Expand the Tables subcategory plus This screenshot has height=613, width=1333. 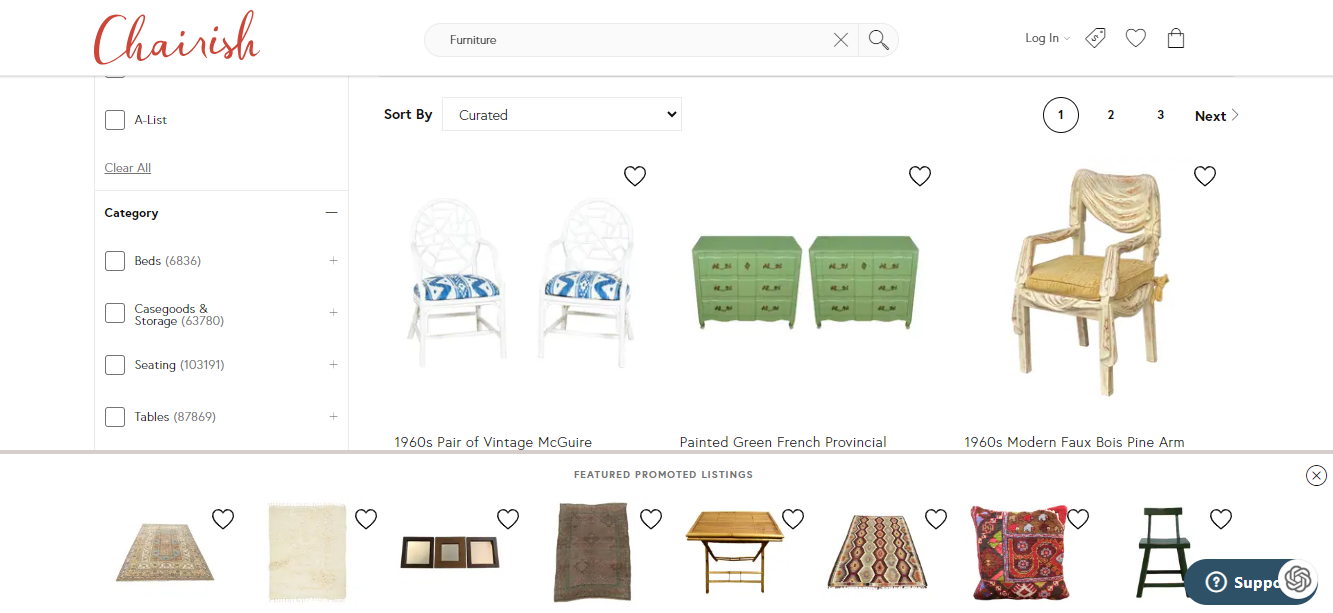(x=334, y=416)
